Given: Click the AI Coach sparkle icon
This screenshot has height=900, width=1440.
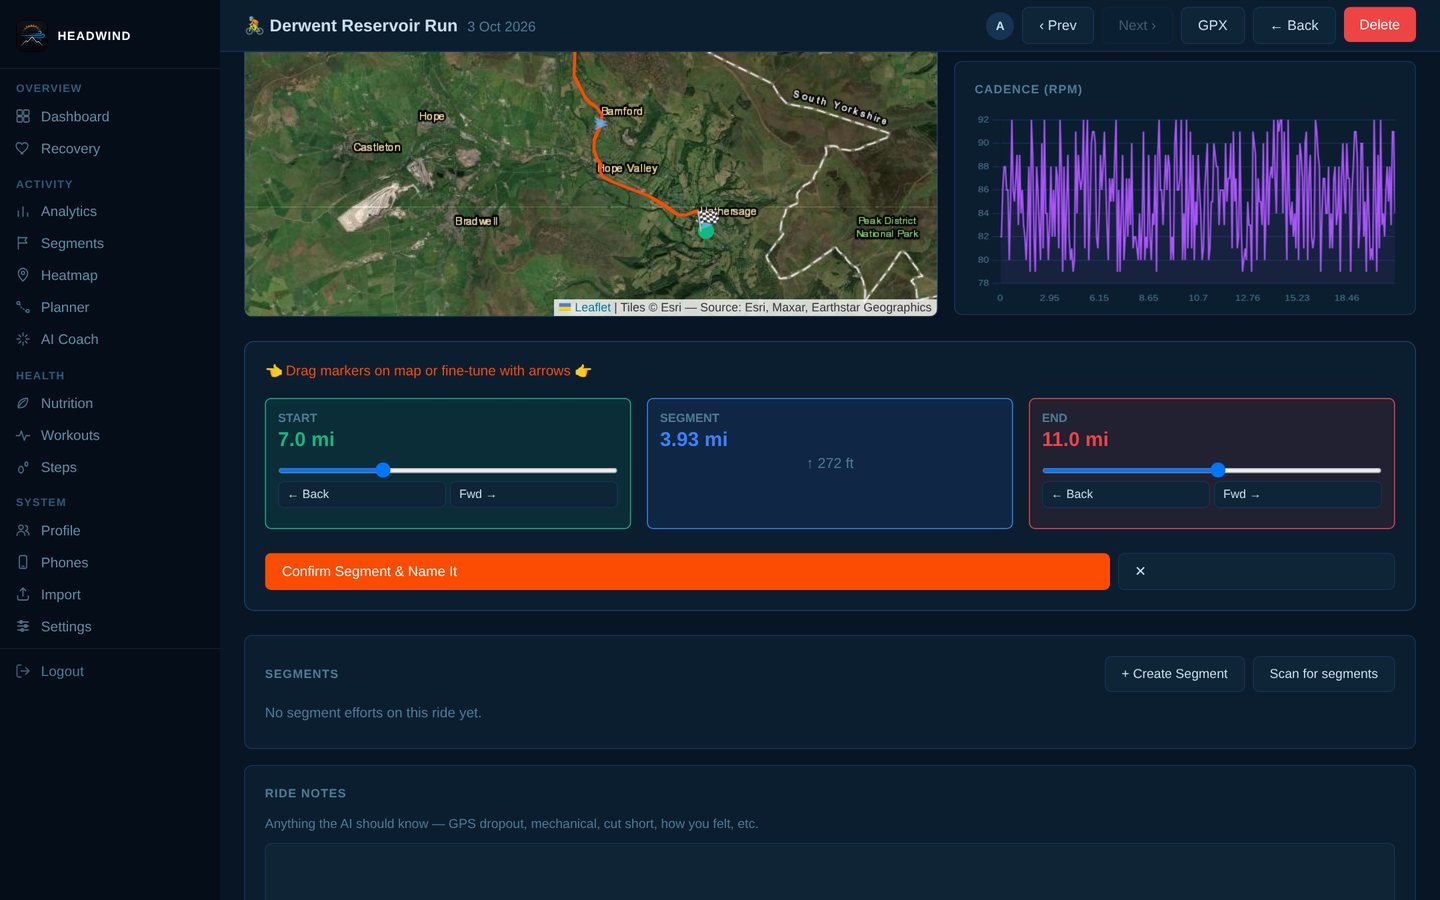Looking at the screenshot, I should 23,339.
